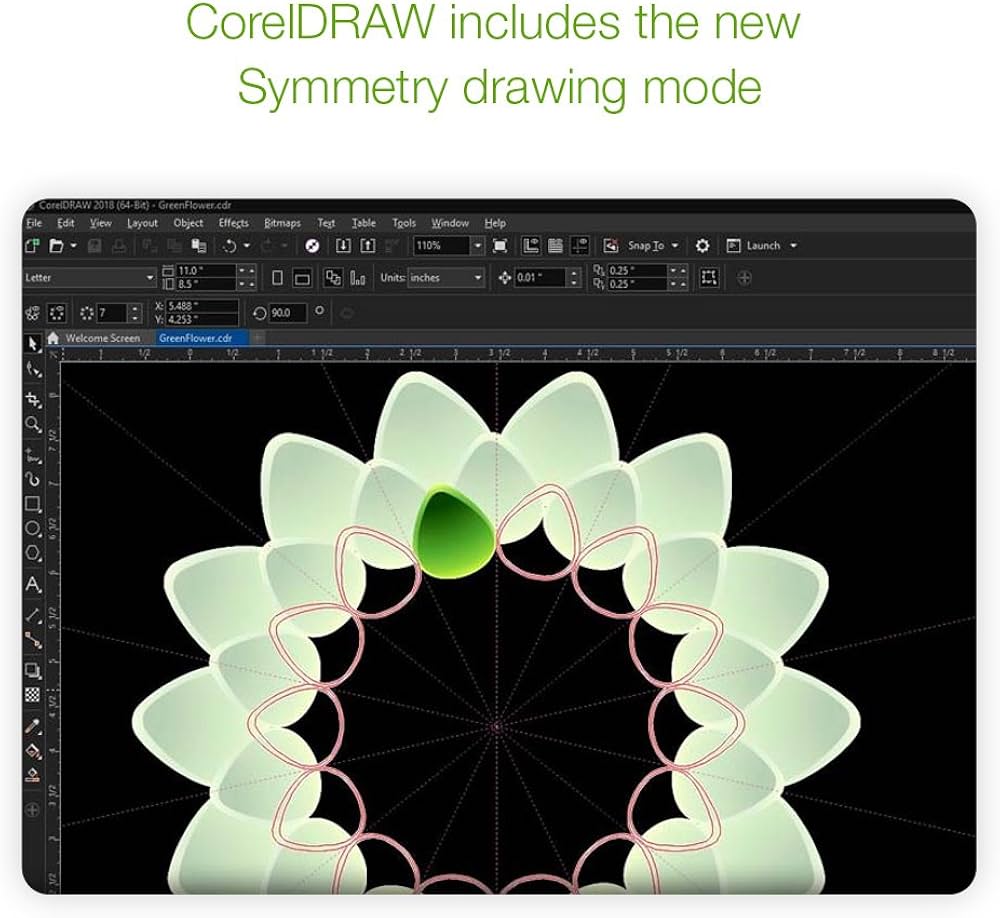Click the Import icon
The image size is (1000, 918).
[343, 246]
